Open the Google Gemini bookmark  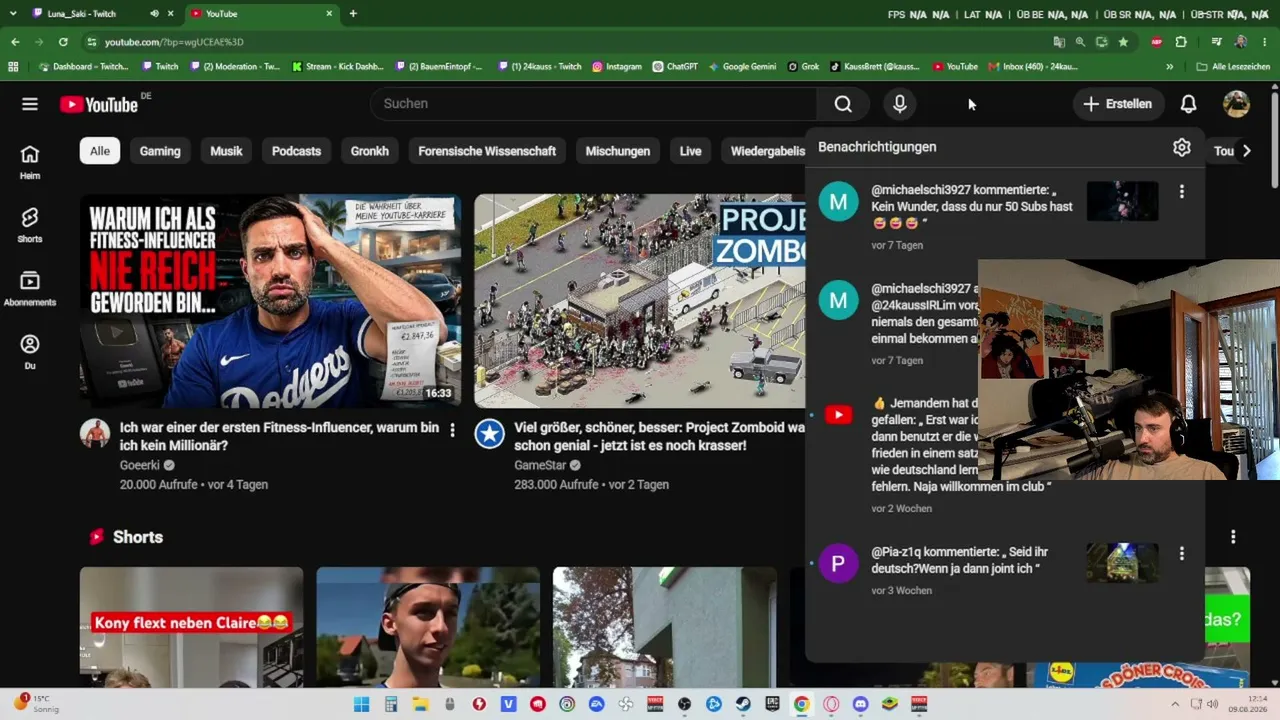click(742, 67)
